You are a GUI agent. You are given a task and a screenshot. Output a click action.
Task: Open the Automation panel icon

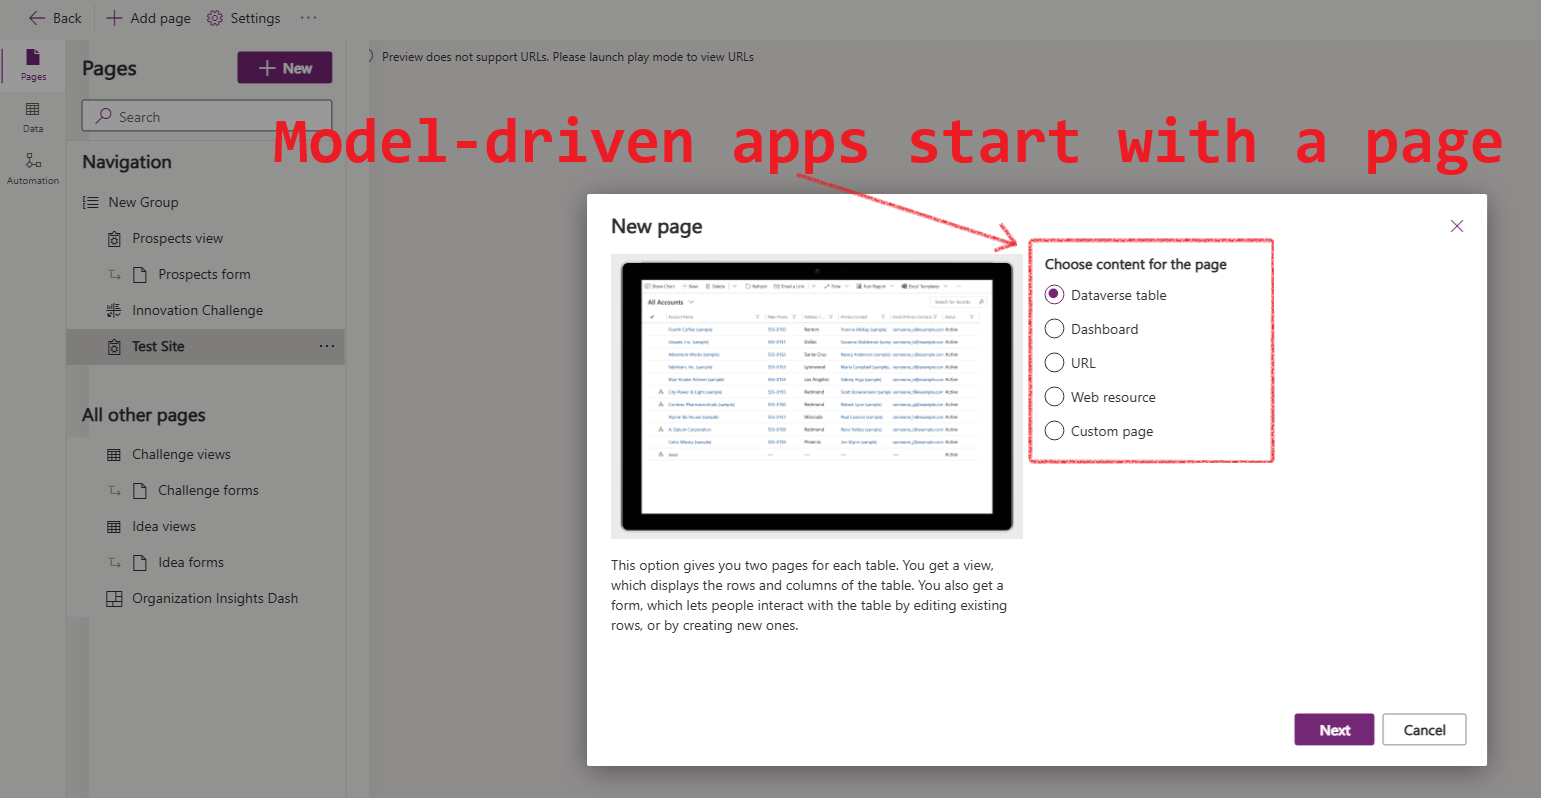point(33,168)
